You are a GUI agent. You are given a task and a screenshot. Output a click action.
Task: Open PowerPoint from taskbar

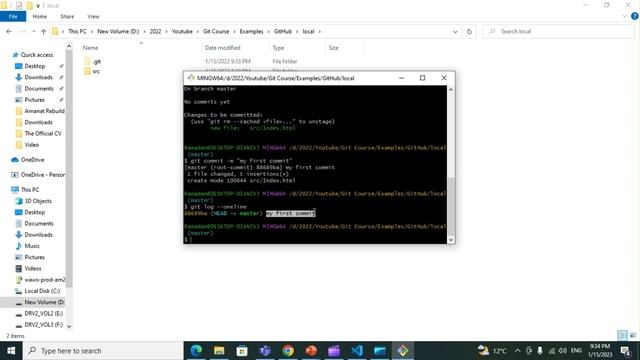tap(311, 351)
